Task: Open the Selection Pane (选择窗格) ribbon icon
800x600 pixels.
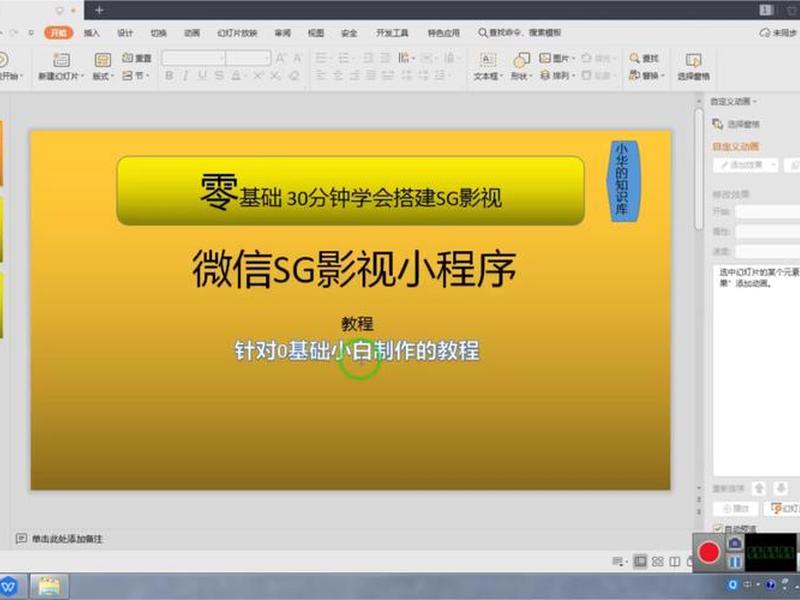Action: [x=693, y=60]
